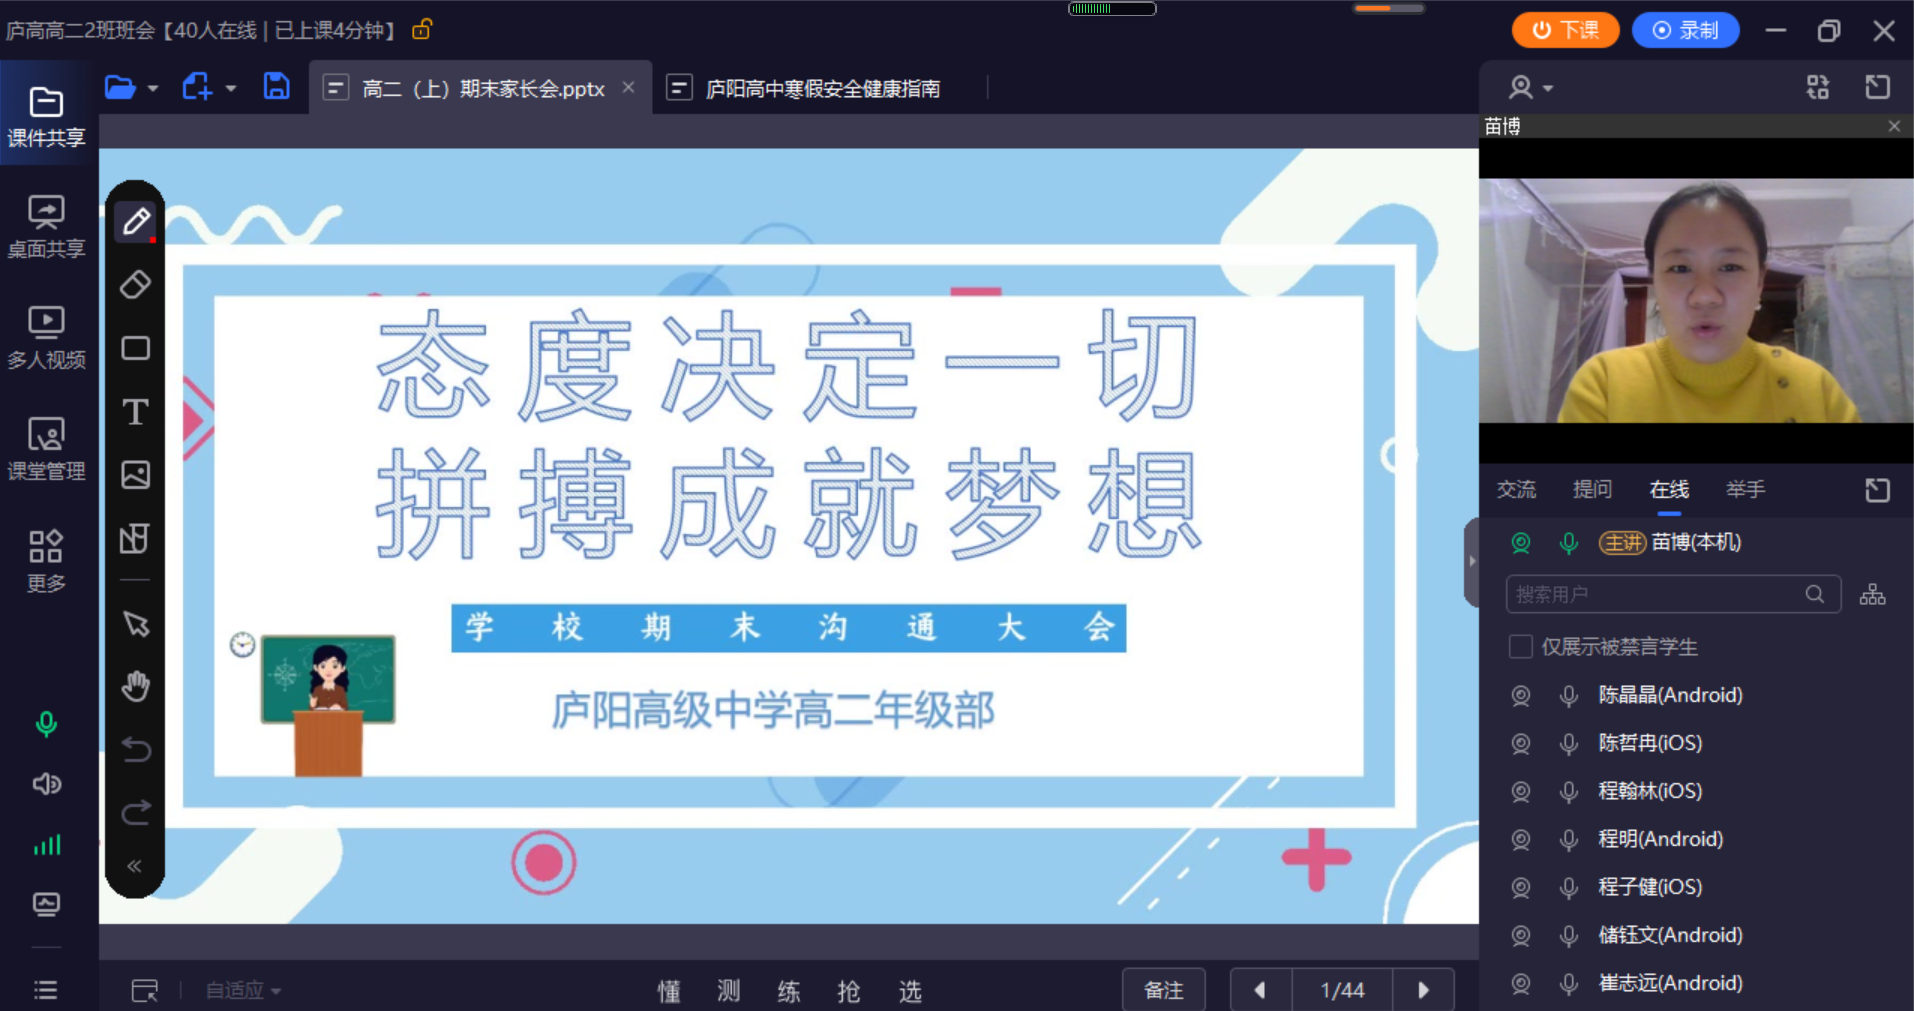Image resolution: width=1914 pixels, height=1011 pixels.
Task: Click the 抢 quick-answer button
Action: pos(849,991)
